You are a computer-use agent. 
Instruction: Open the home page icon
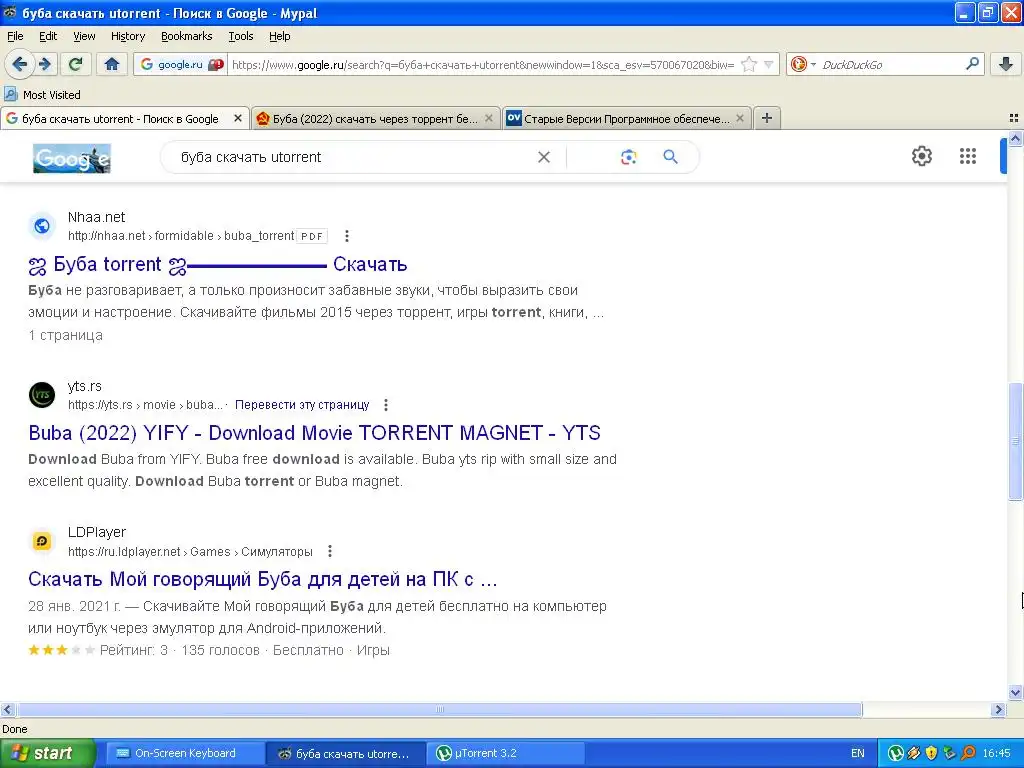(112, 64)
